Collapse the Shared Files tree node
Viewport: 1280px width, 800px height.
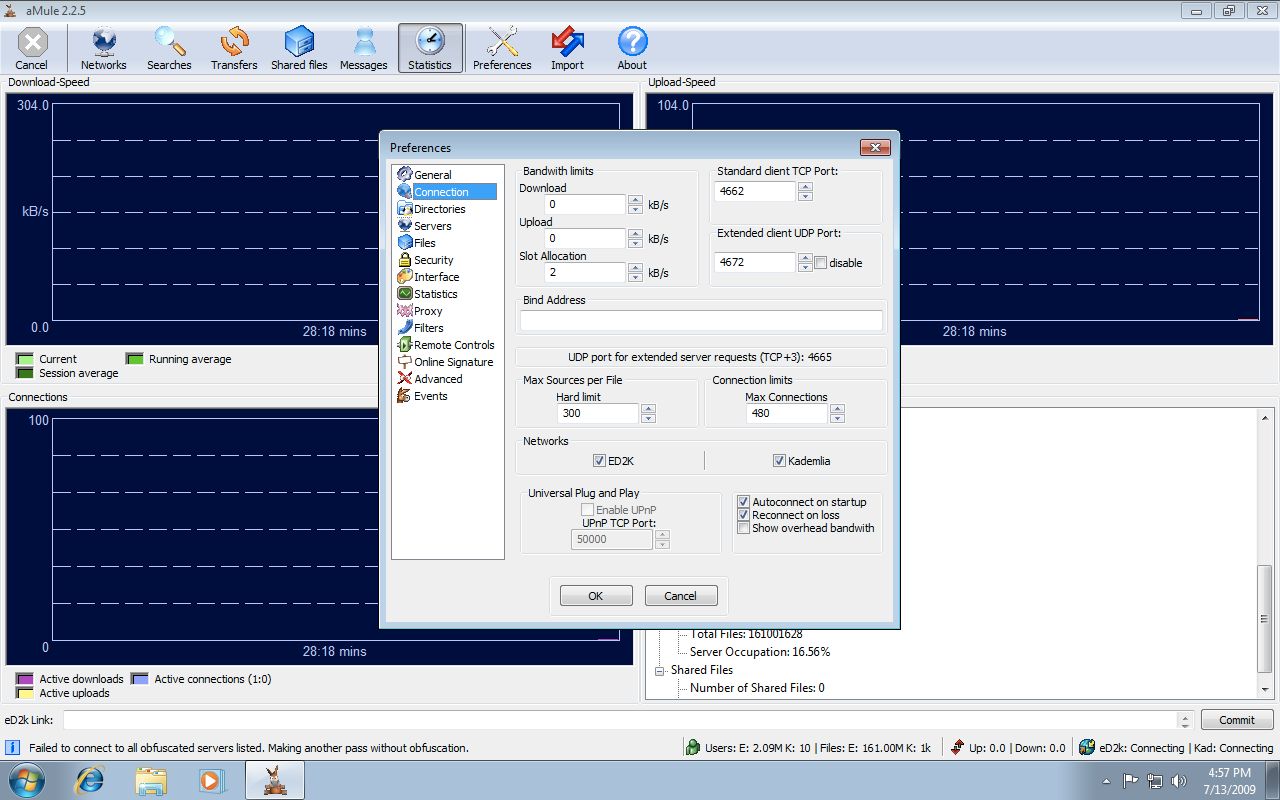[x=660, y=670]
